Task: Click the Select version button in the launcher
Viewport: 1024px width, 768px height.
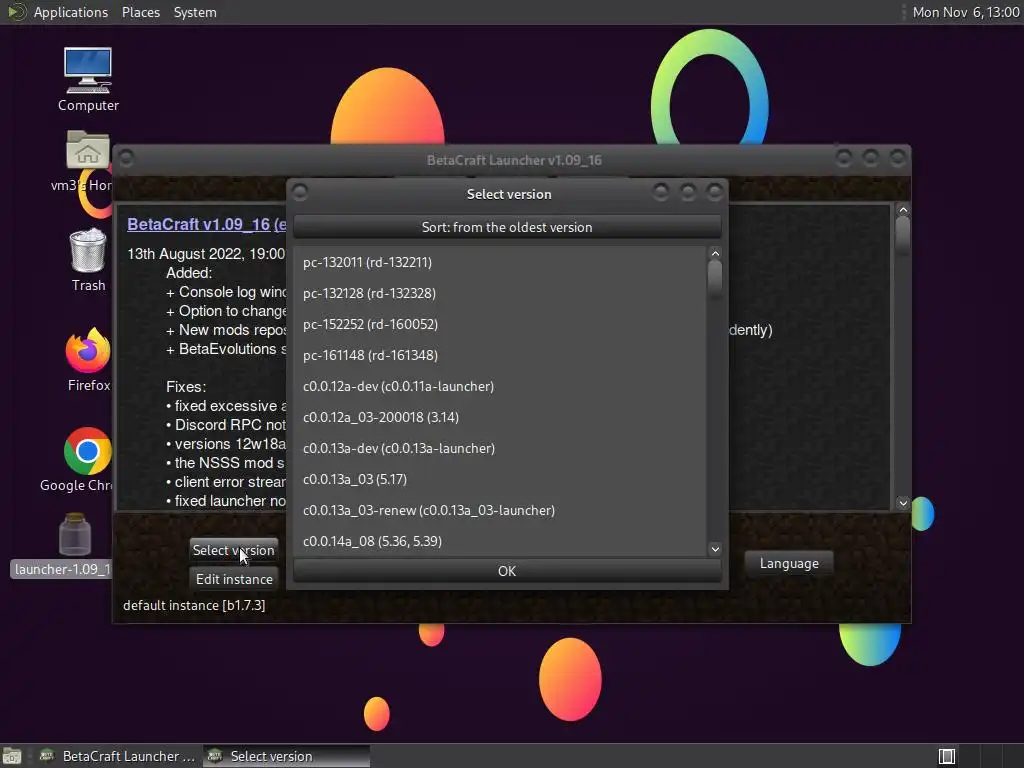Action: click(234, 551)
